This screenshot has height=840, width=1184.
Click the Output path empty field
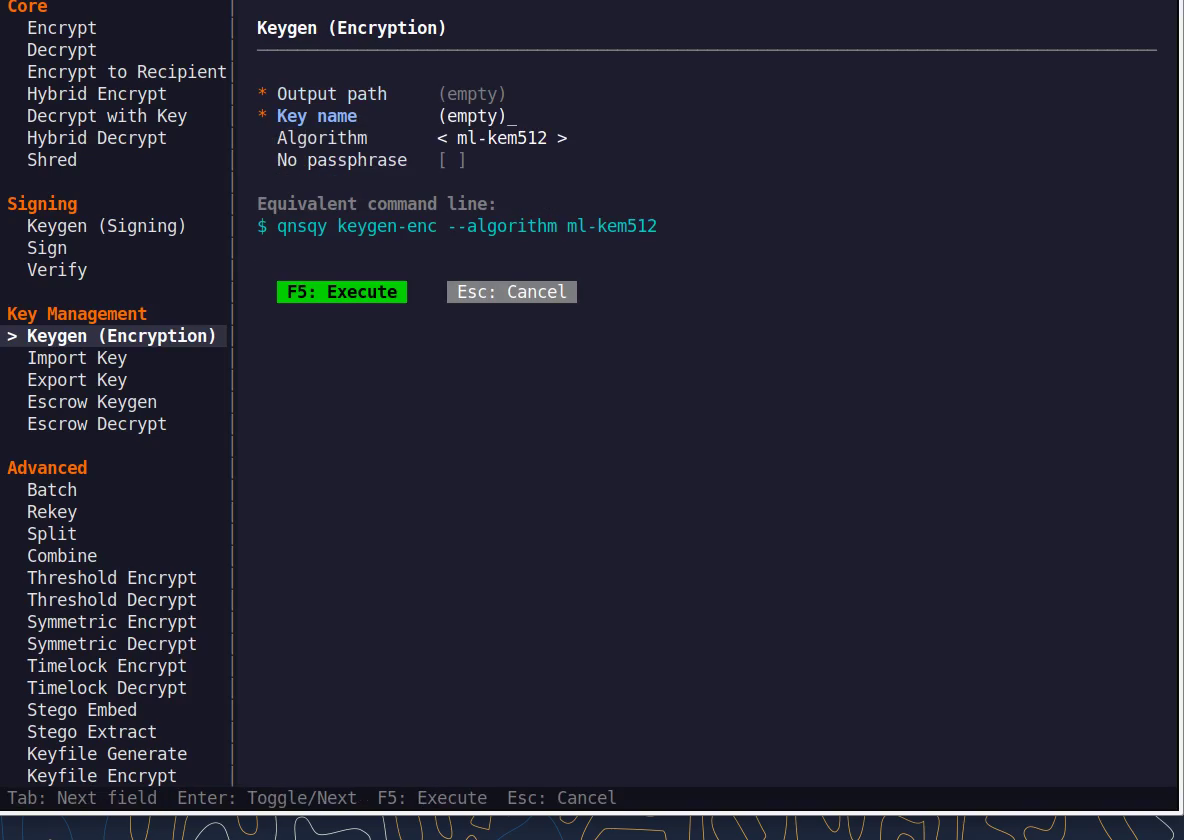coord(472,94)
